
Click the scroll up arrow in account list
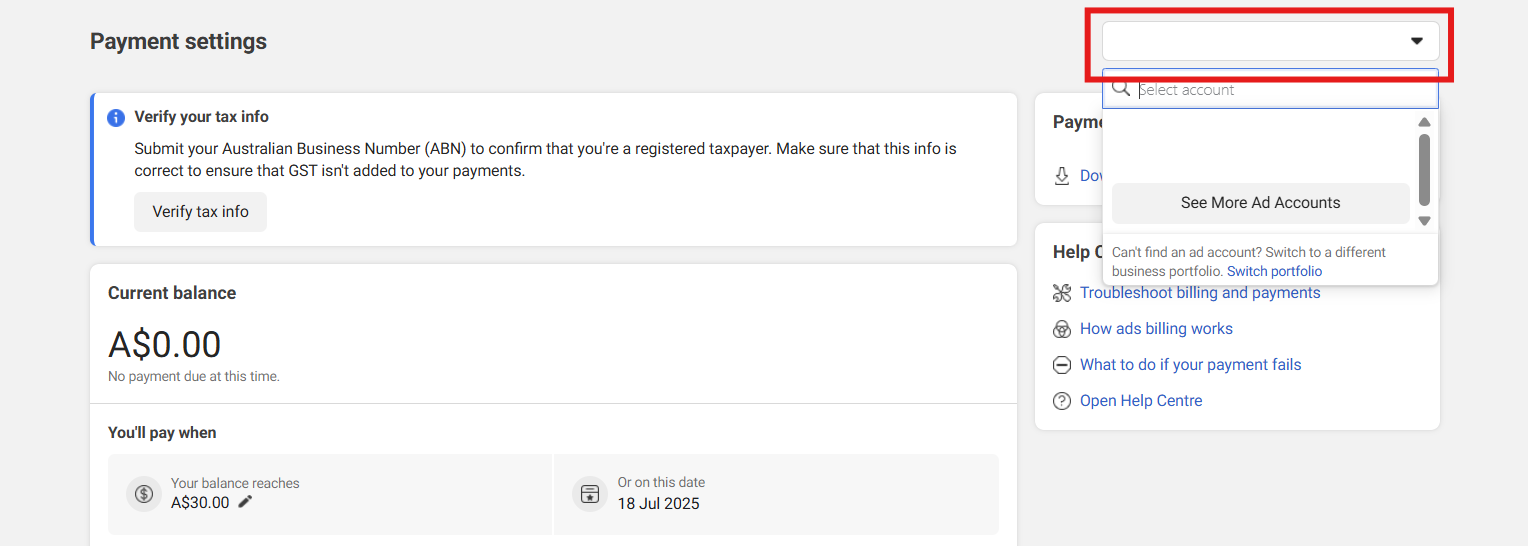[x=1424, y=122]
